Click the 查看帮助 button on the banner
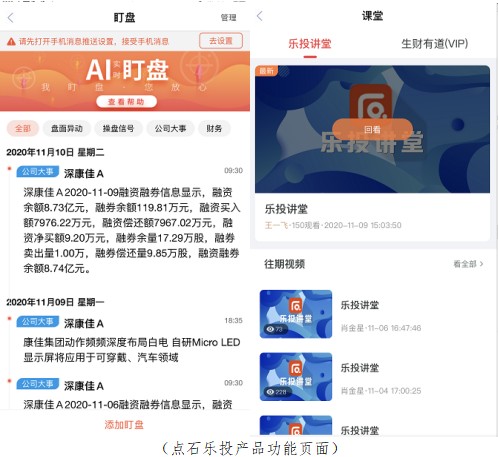This screenshot has height=457, width=498. tap(126, 102)
